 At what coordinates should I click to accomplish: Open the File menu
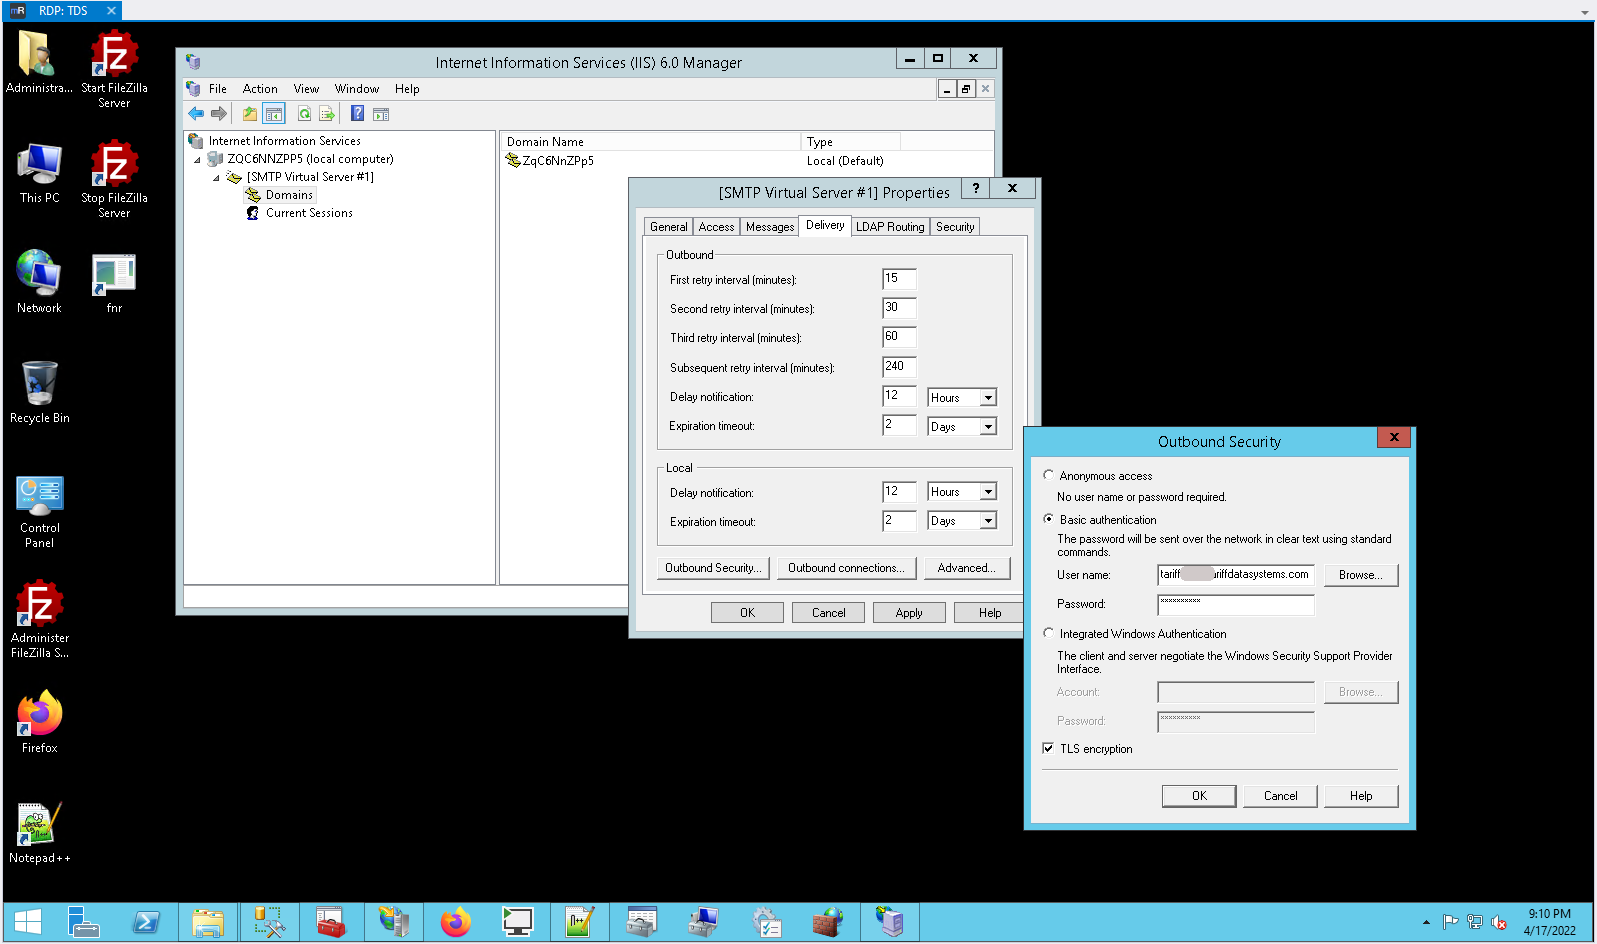click(x=218, y=89)
